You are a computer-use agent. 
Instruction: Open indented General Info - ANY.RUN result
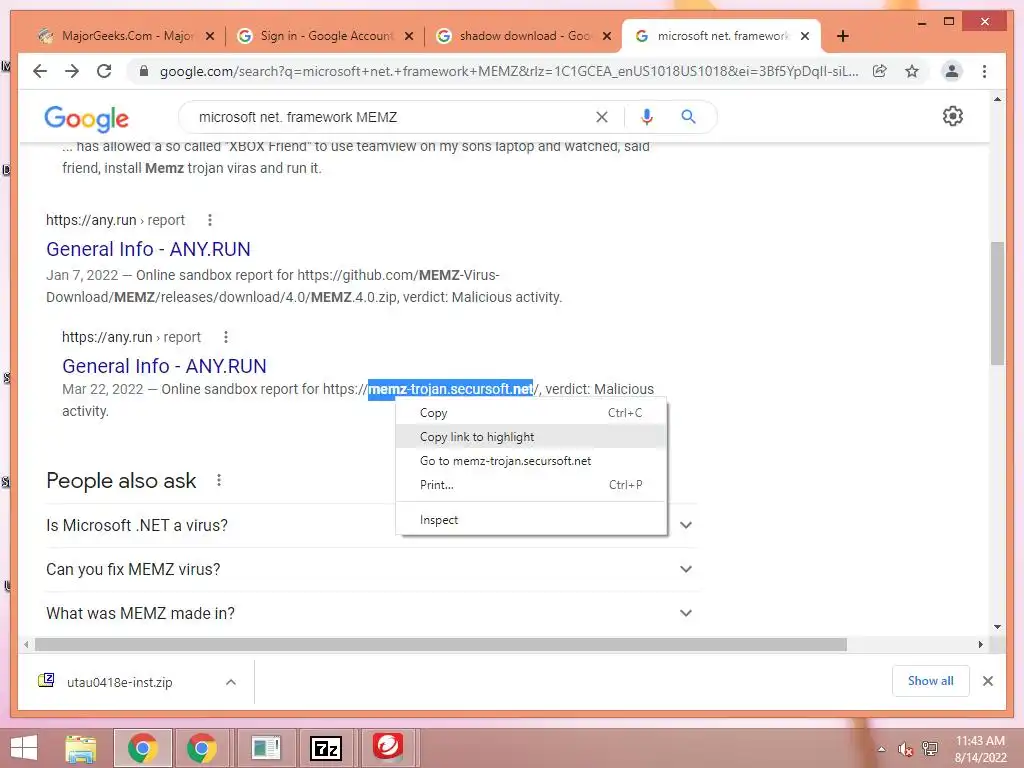tap(164, 366)
